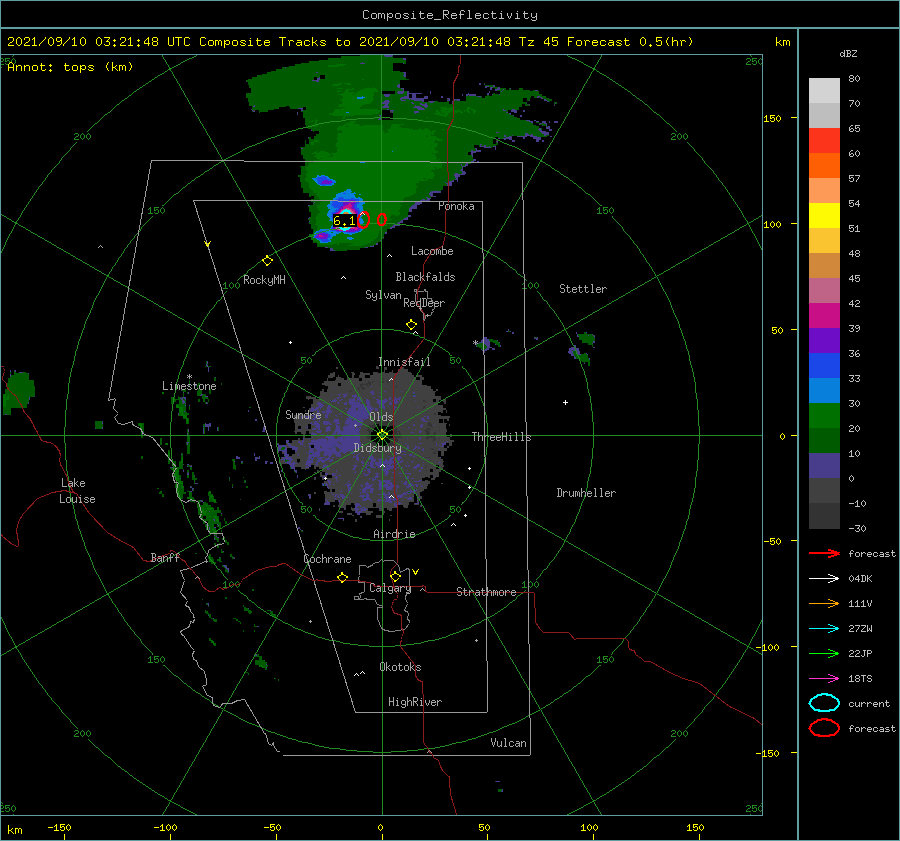Click the cyan 27ZW arrow legend icon
This screenshot has height=841, width=900.
824,629
